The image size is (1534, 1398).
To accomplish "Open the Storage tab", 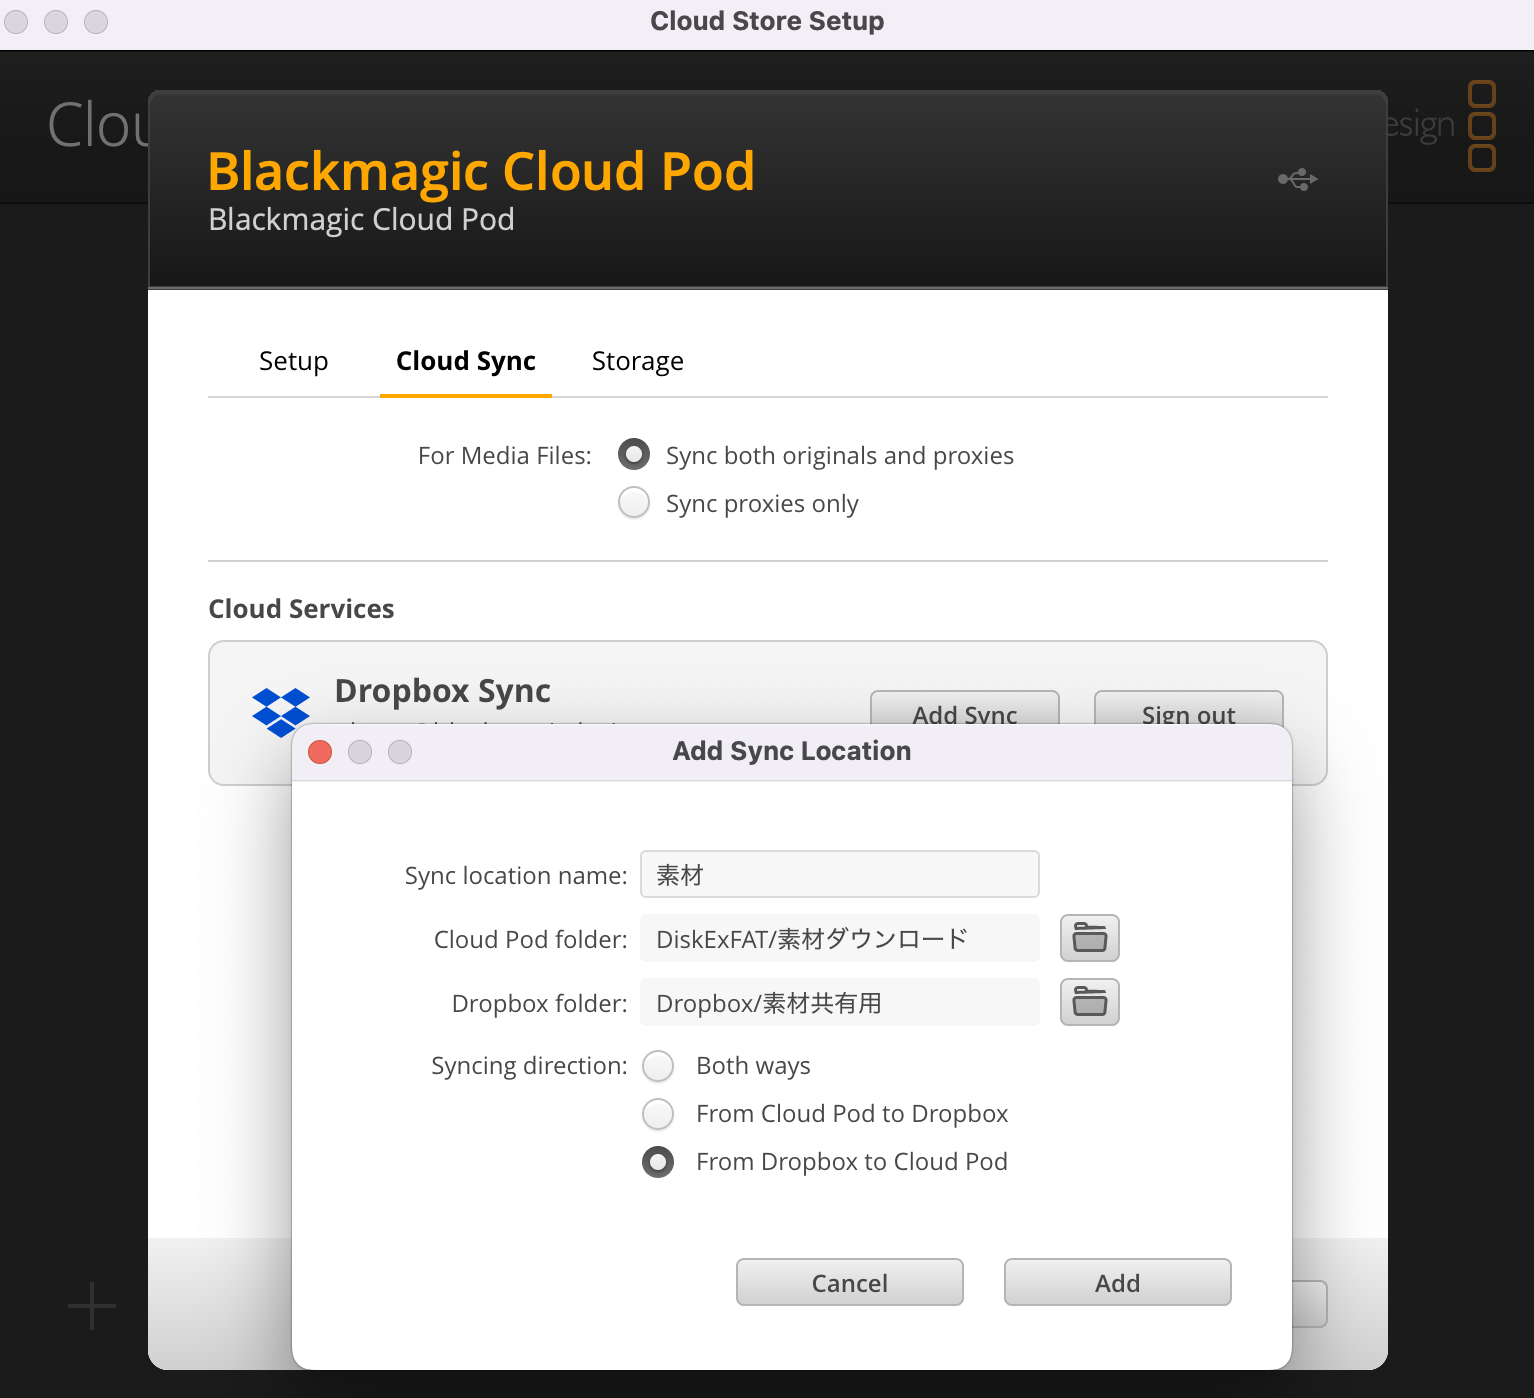I will [x=637, y=361].
